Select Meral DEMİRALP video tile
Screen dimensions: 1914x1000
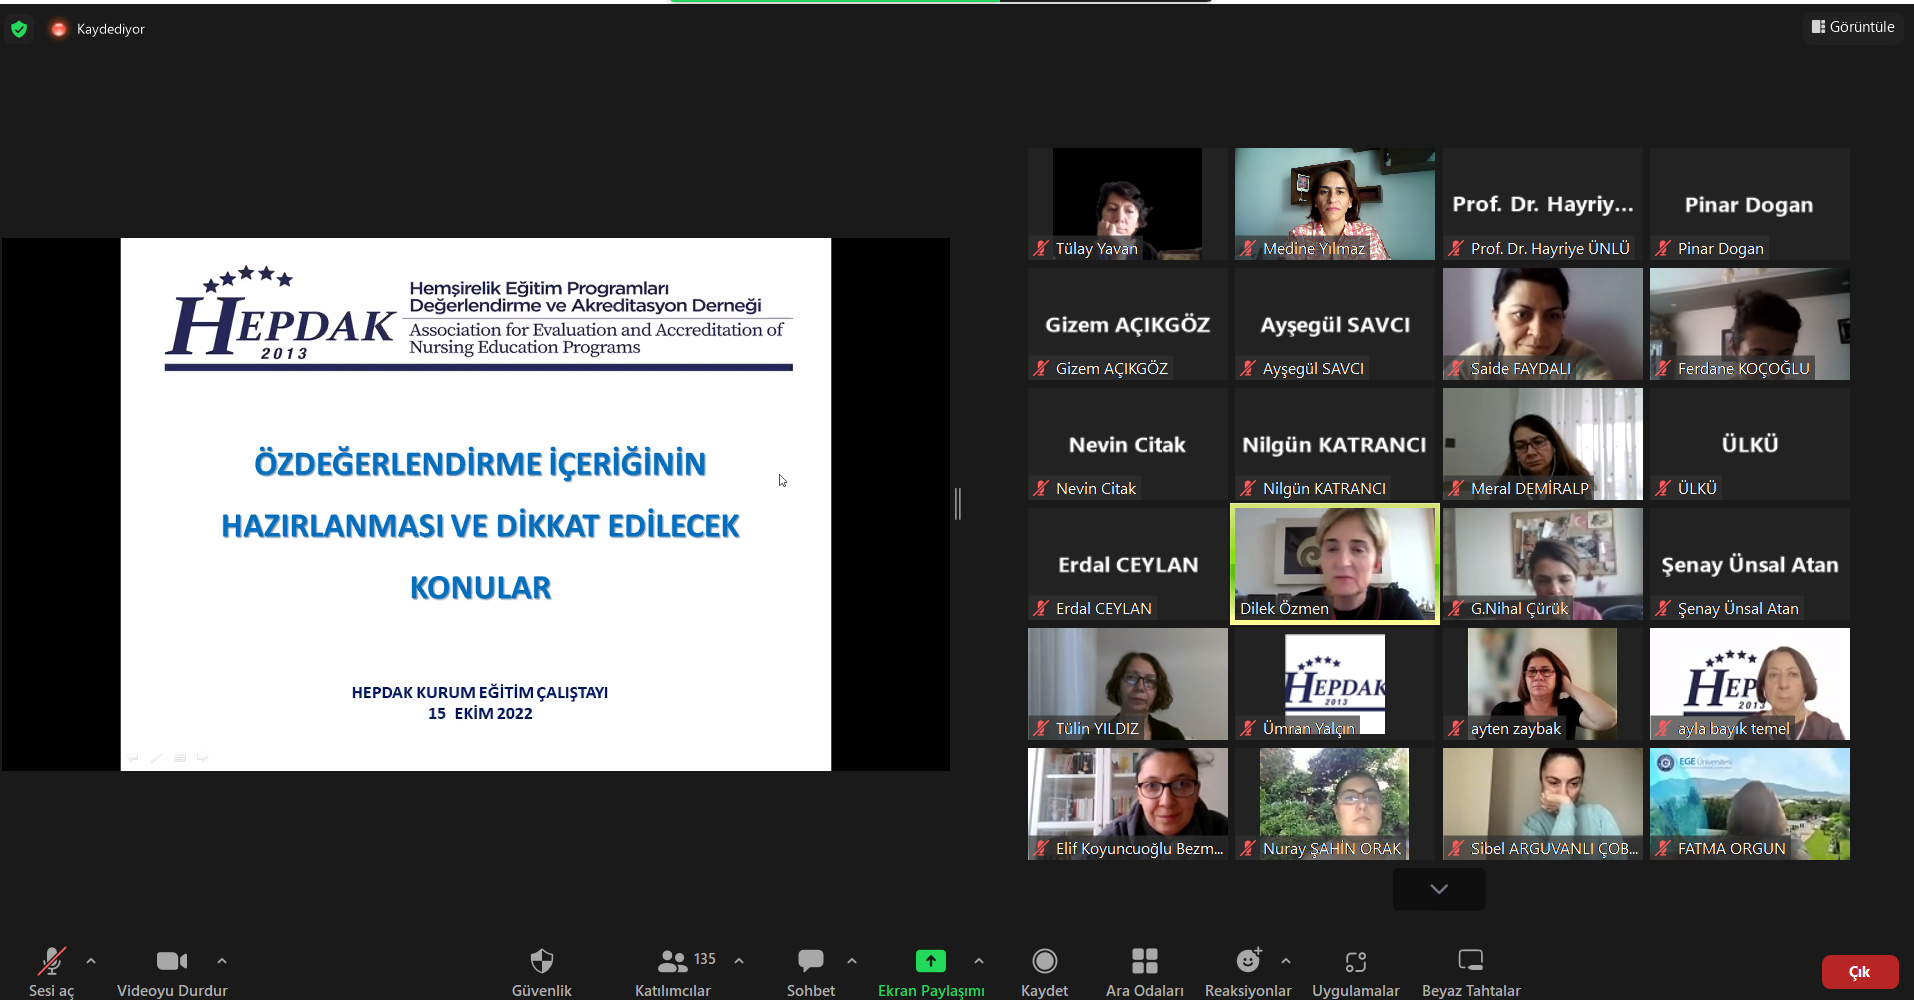[x=1543, y=444]
